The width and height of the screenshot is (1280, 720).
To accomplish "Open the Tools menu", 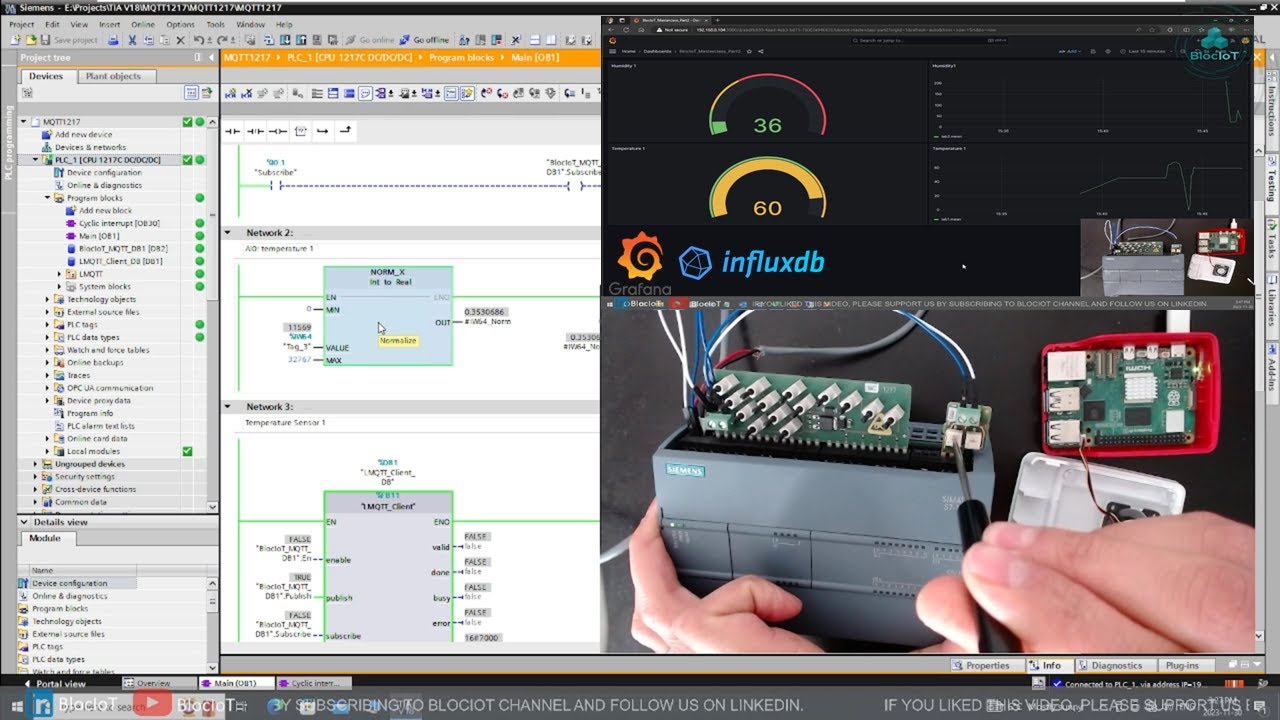I will point(215,24).
